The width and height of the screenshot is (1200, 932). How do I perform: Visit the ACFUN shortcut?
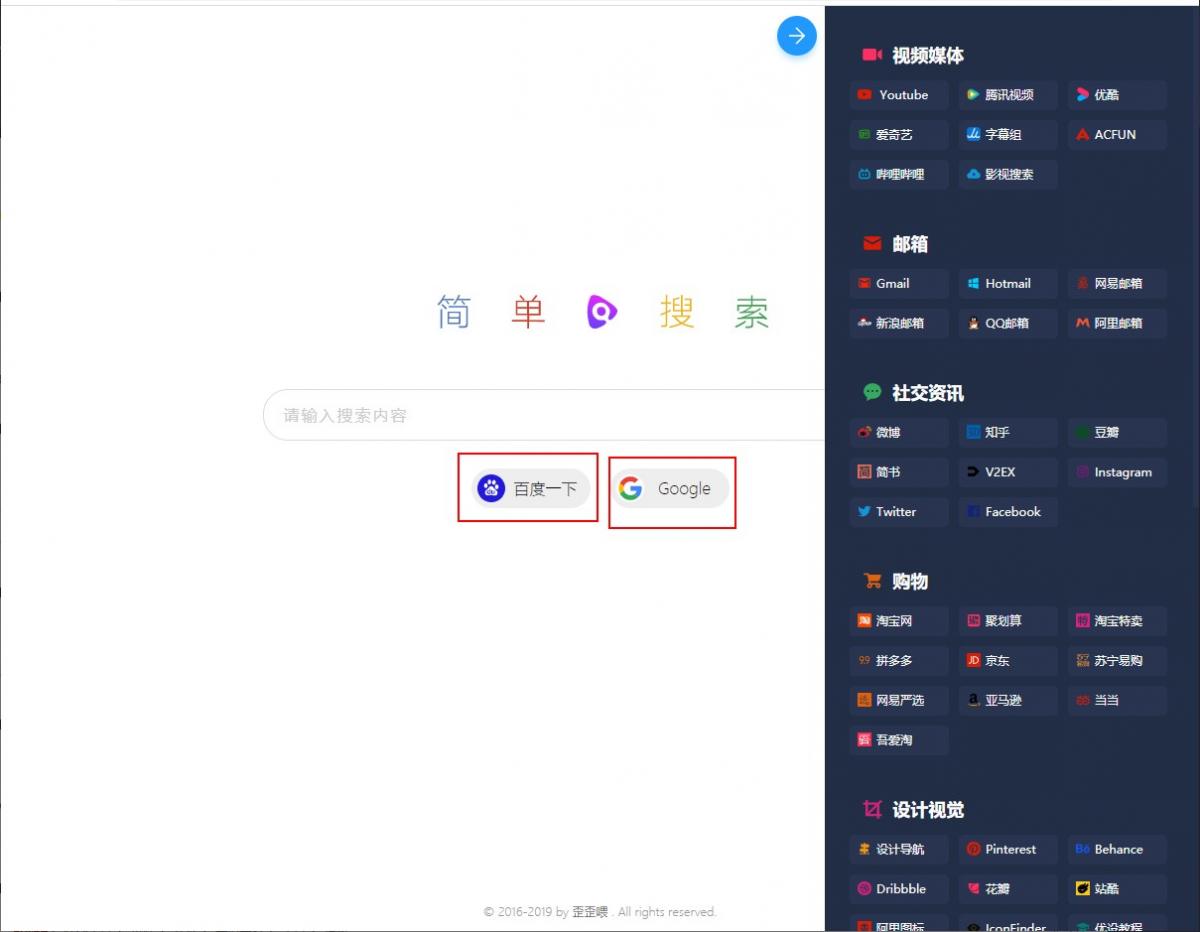[1117, 134]
